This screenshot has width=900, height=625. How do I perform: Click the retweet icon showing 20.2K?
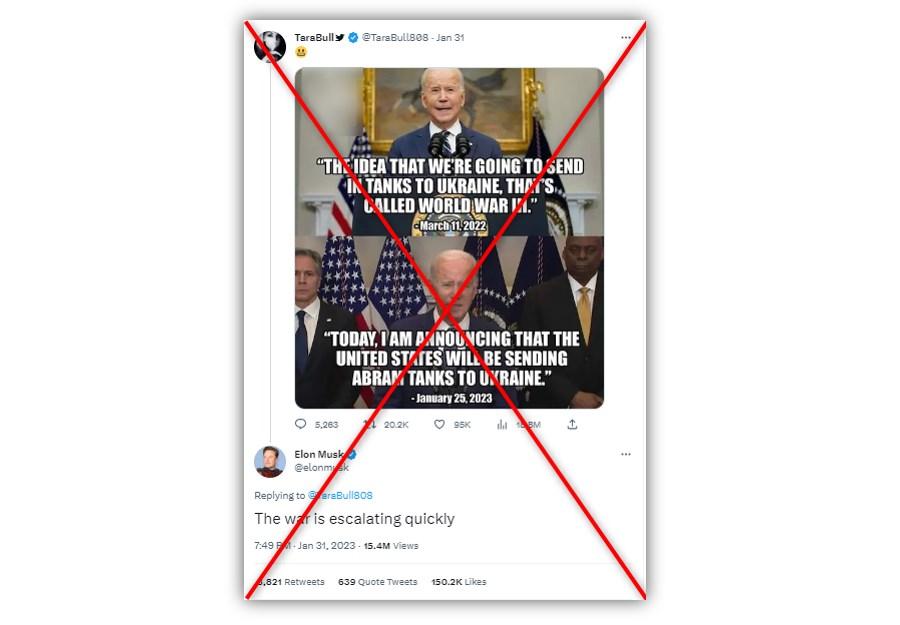[x=370, y=424]
